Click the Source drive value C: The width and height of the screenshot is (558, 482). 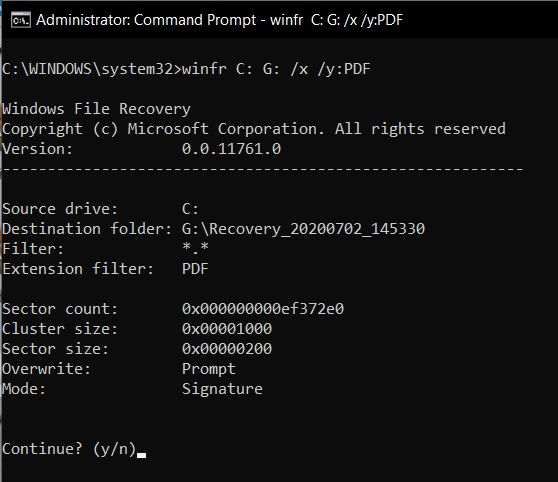pos(190,209)
